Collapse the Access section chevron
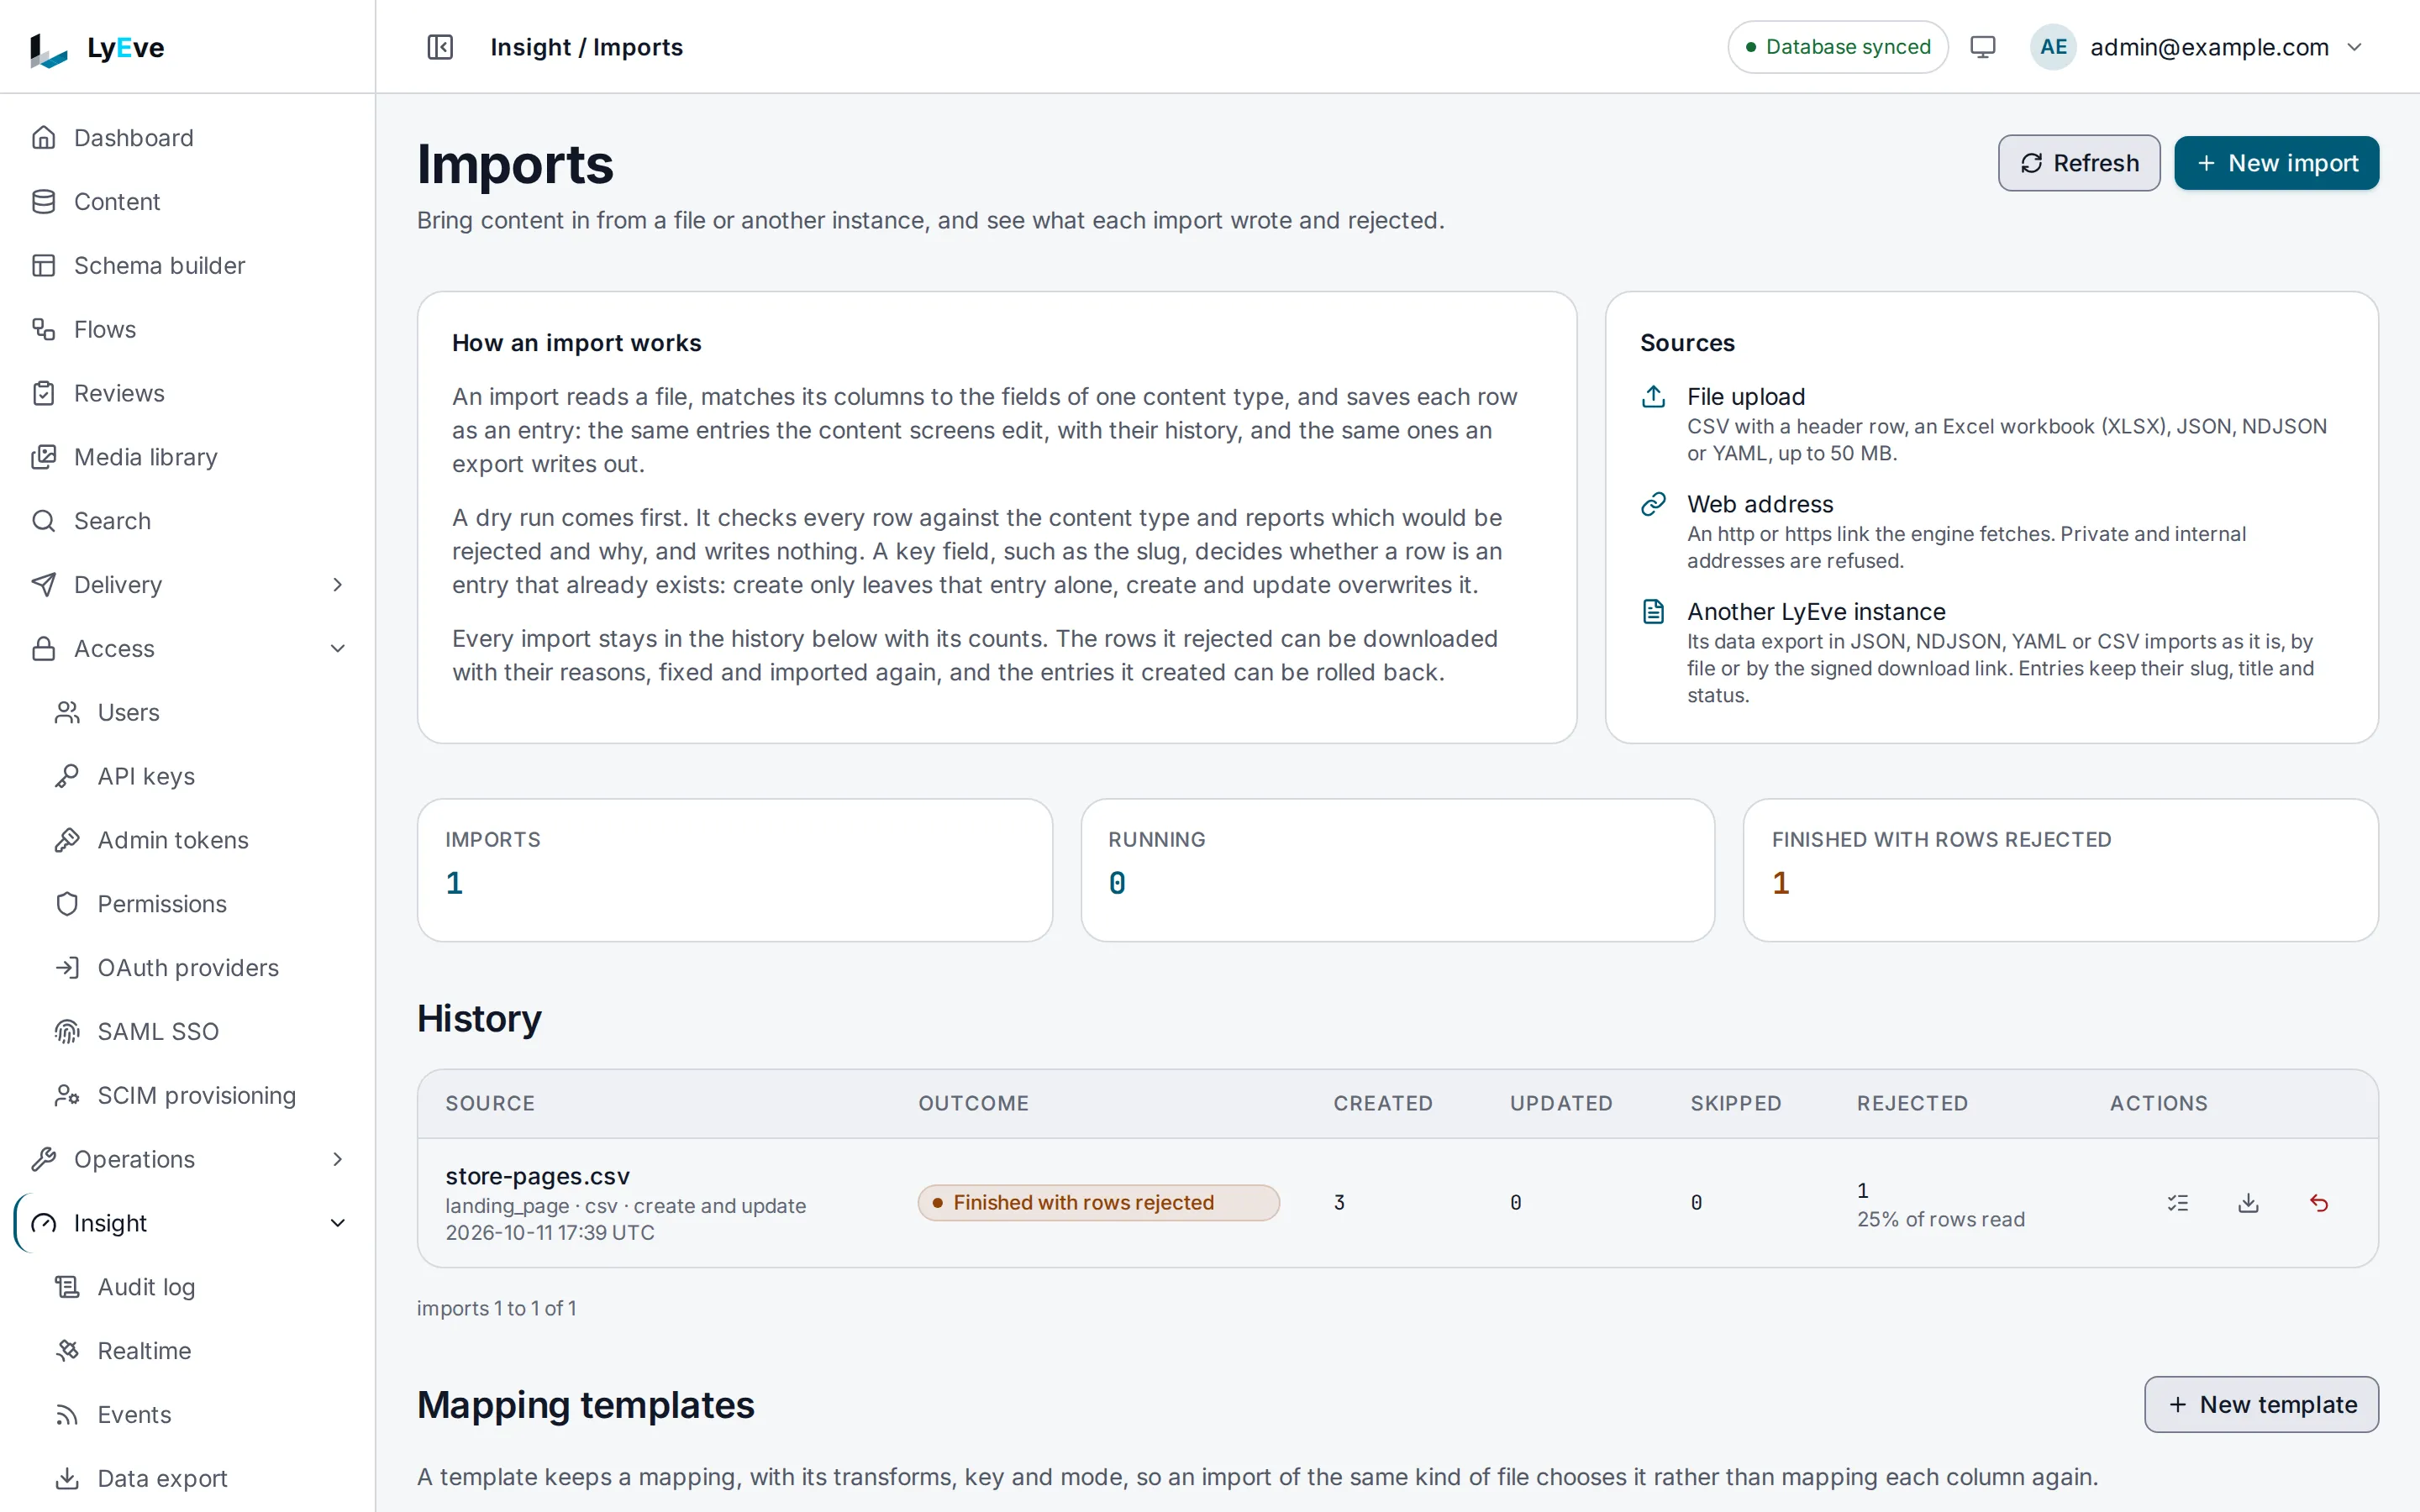The height and width of the screenshot is (1512, 2420). [338, 649]
